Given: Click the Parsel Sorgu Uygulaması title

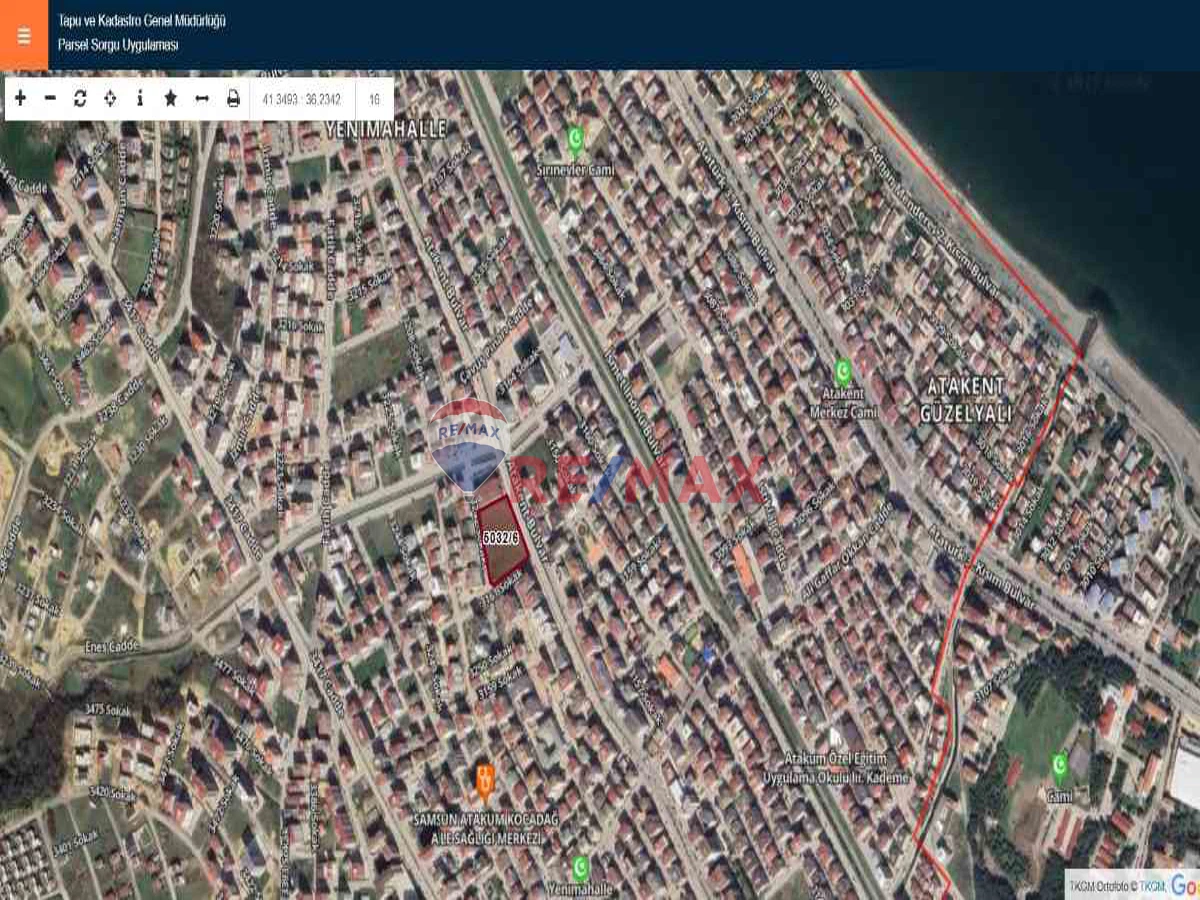Looking at the screenshot, I should click(118, 45).
